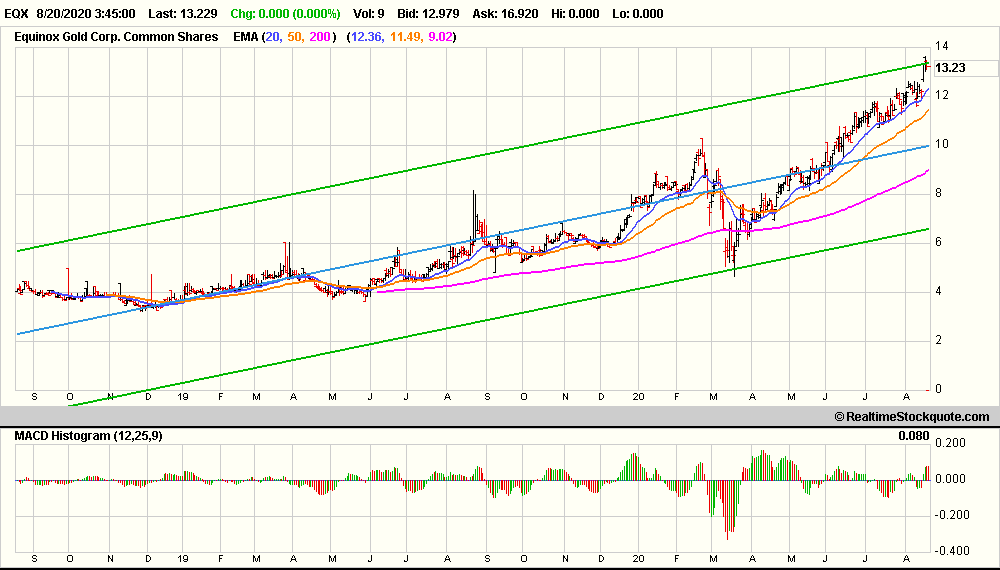Screen dimensions: 1000x570
Task: Click the EQX ticker symbol in the header
Action: tap(16, 13)
